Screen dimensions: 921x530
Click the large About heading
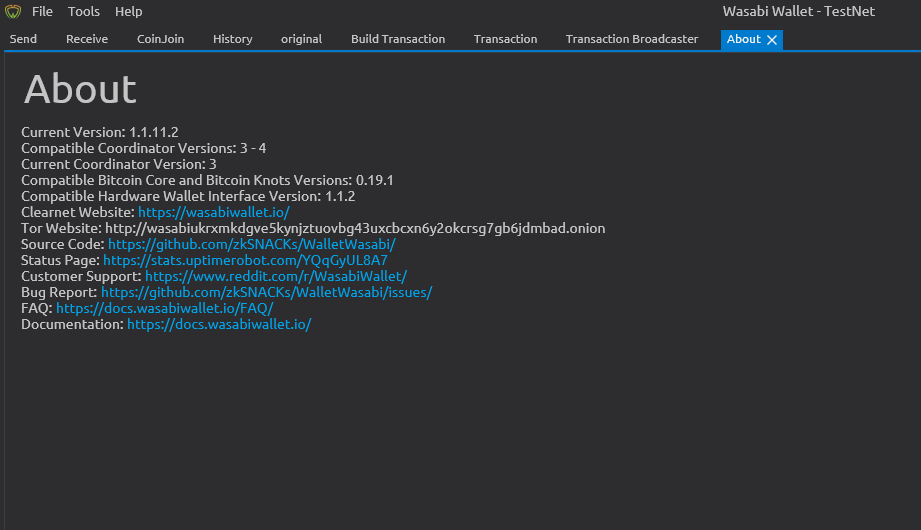(x=80, y=89)
